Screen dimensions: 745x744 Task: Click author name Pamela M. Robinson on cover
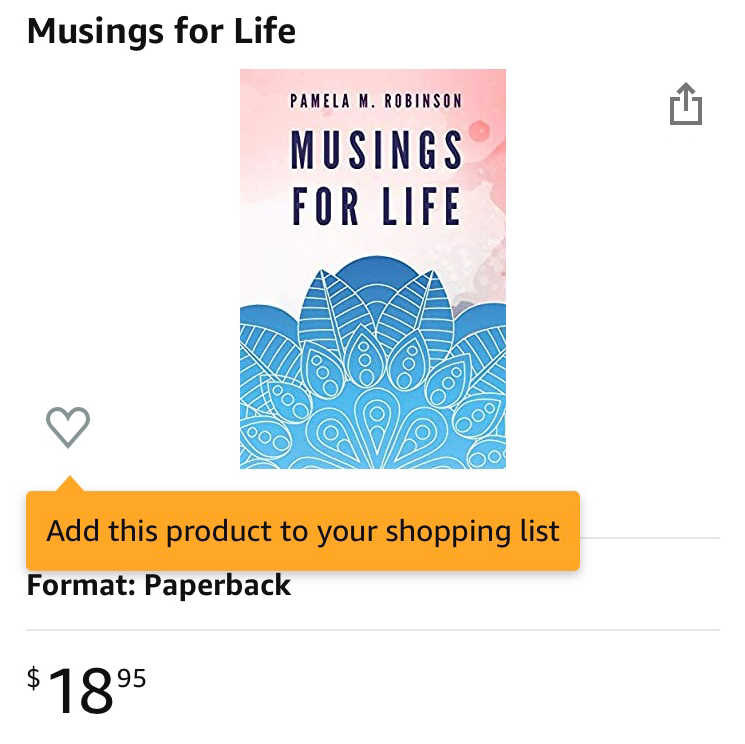coord(376,101)
